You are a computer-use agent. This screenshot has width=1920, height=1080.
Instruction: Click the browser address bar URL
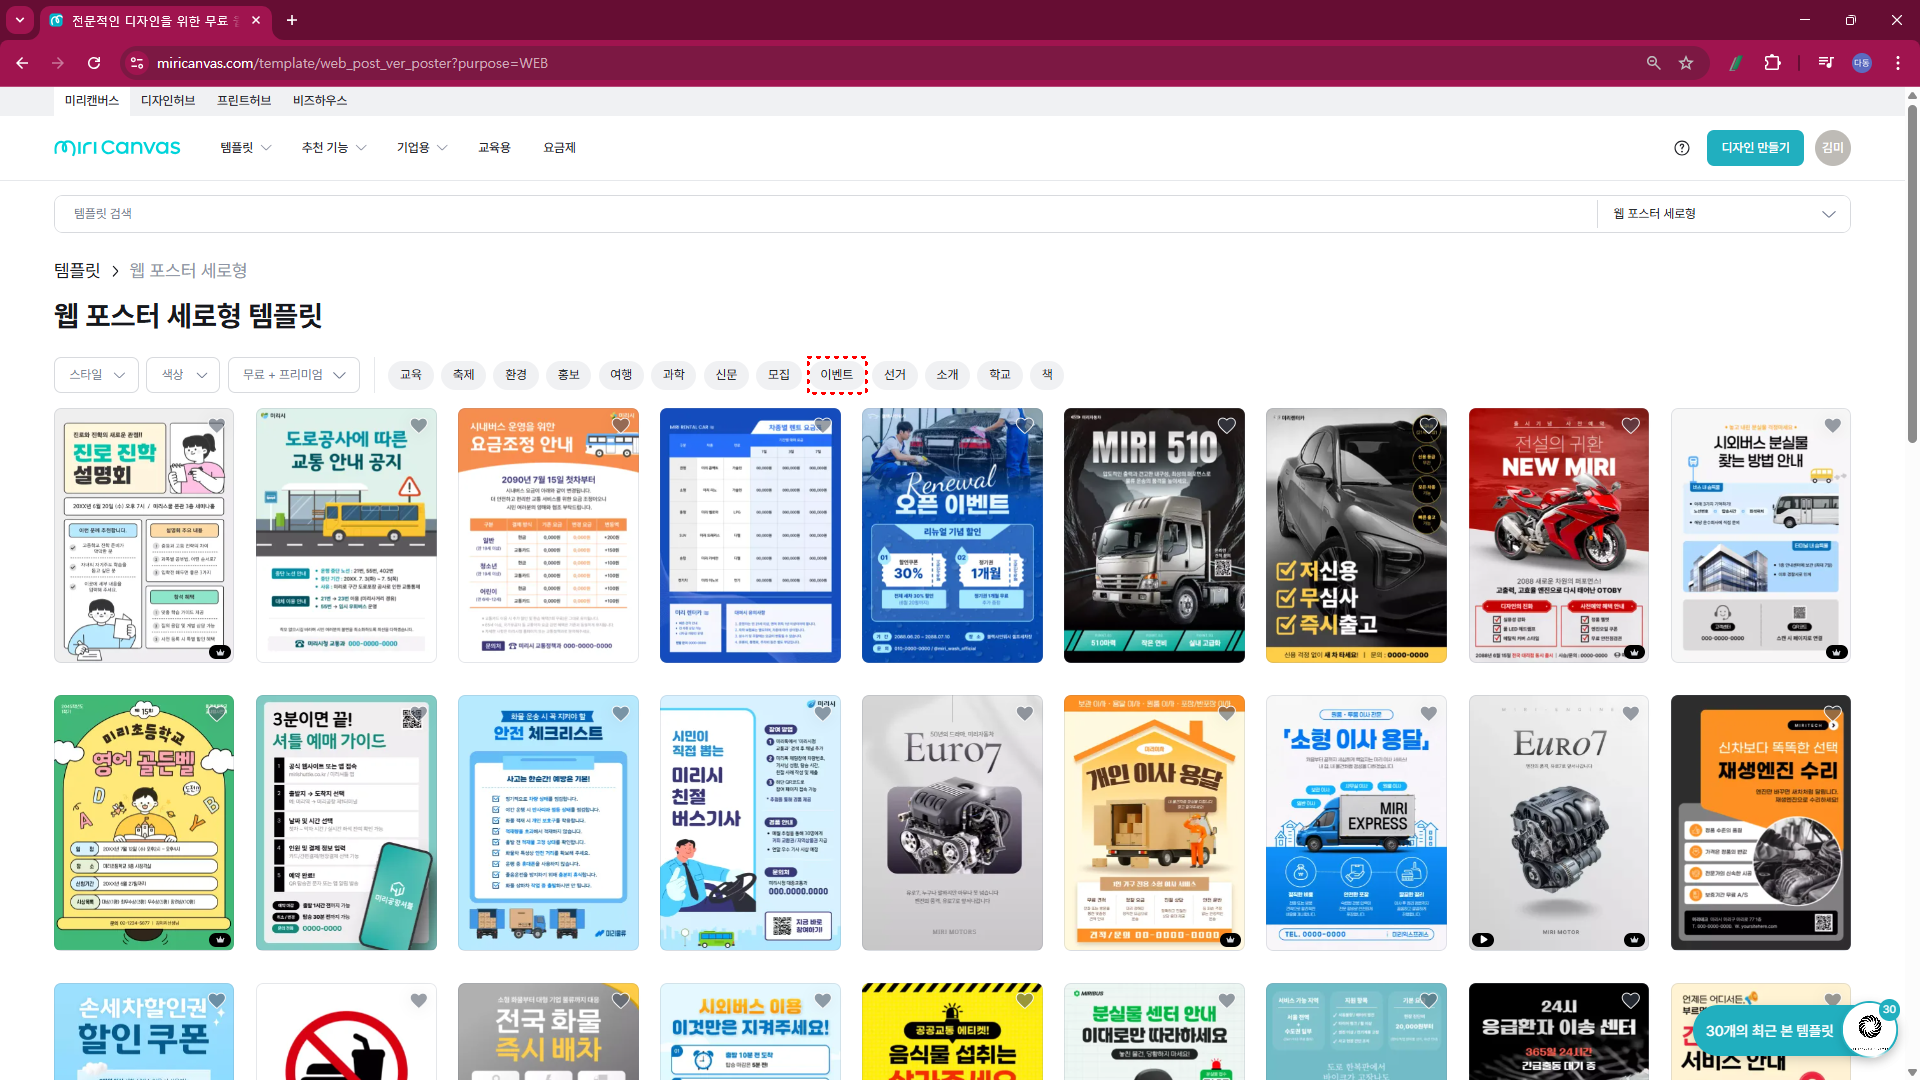(x=352, y=63)
